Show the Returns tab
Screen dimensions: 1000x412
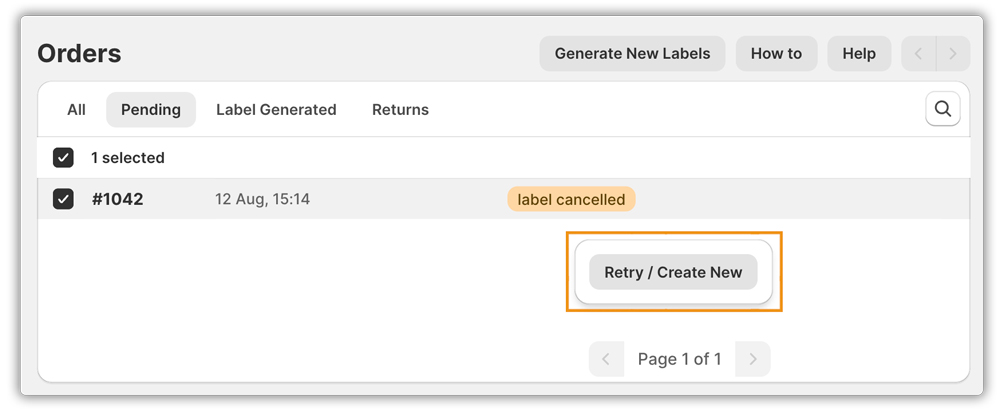[x=400, y=110]
